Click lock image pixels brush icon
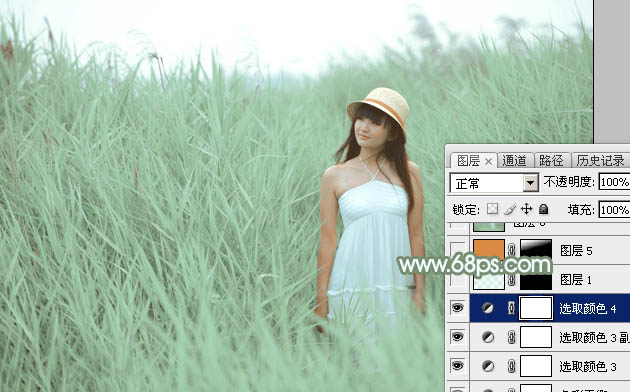The height and width of the screenshot is (392, 630). [x=509, y=209]
